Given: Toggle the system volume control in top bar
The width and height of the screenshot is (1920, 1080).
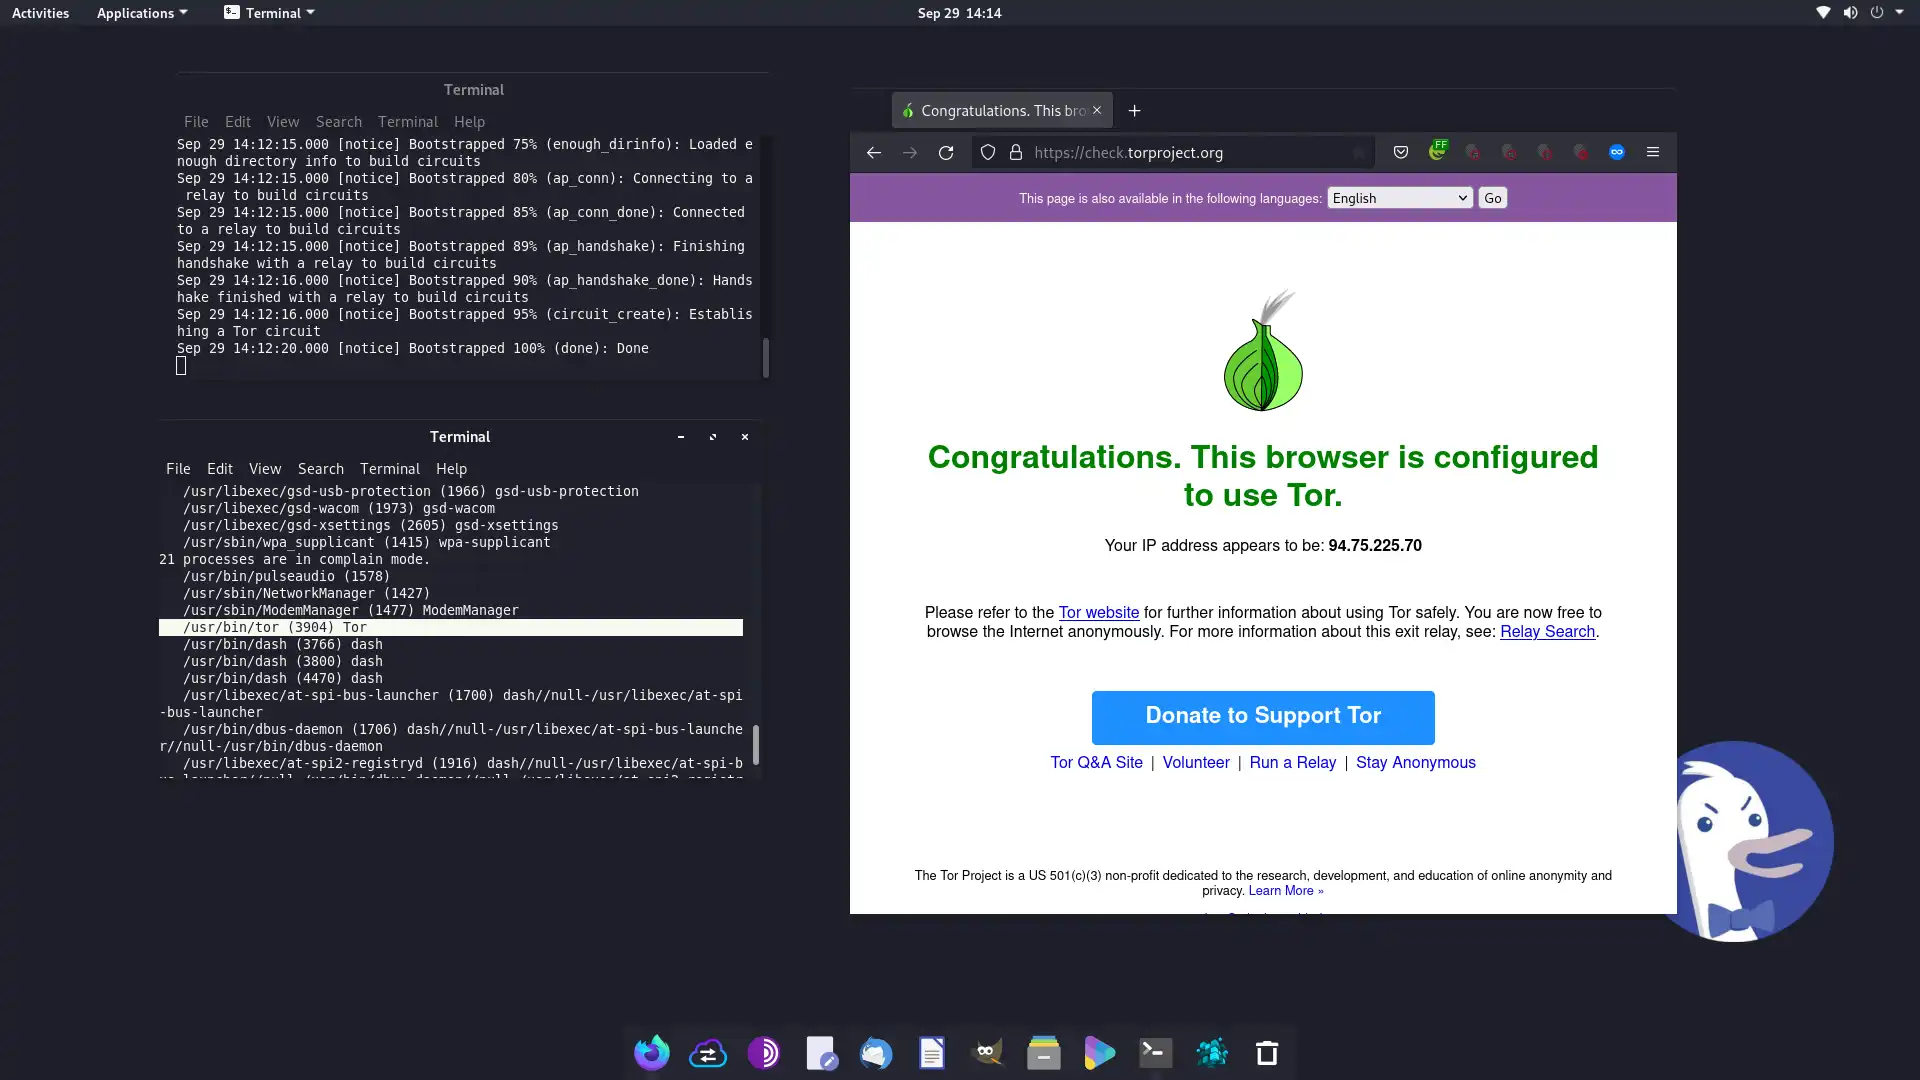Looking at the screenshot, I should [x=1850, y=12].
